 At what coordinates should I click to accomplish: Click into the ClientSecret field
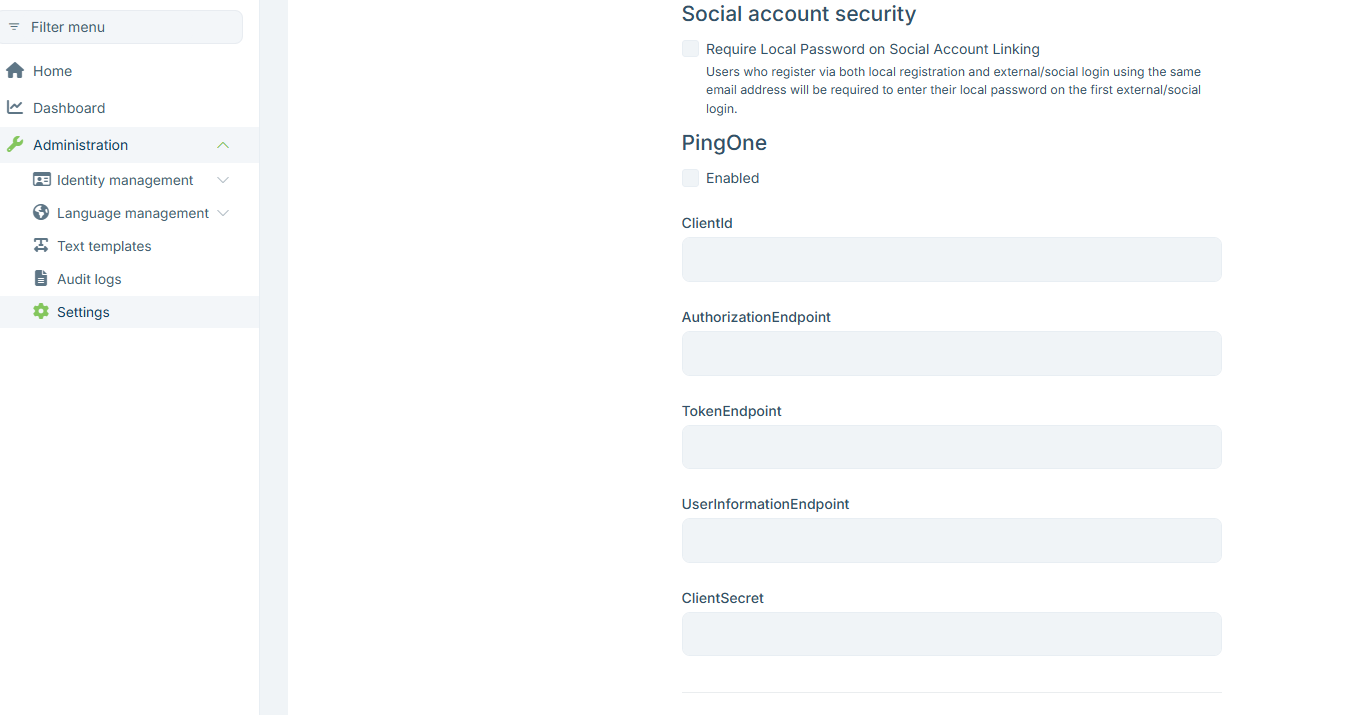pyautogui.click(x=951, y=634)
